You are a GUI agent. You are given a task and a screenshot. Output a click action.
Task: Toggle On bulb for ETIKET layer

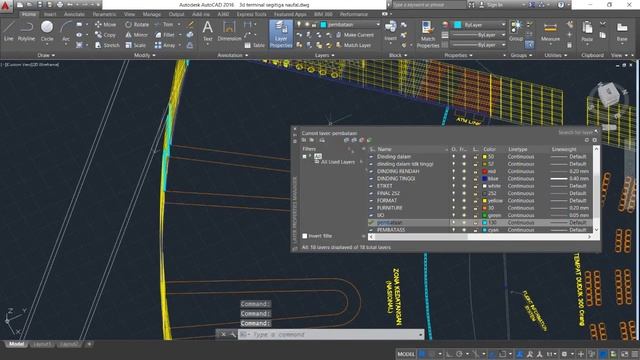(x=453, y=186)
